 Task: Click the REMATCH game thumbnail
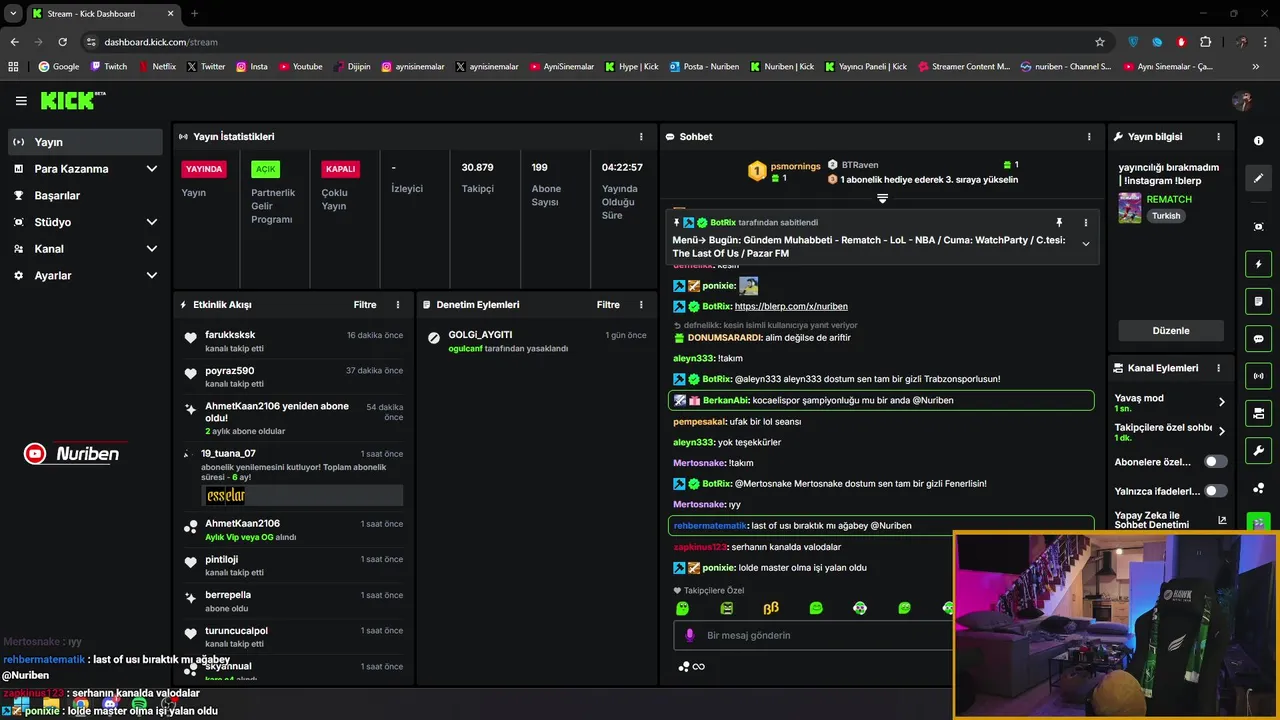1130,208
